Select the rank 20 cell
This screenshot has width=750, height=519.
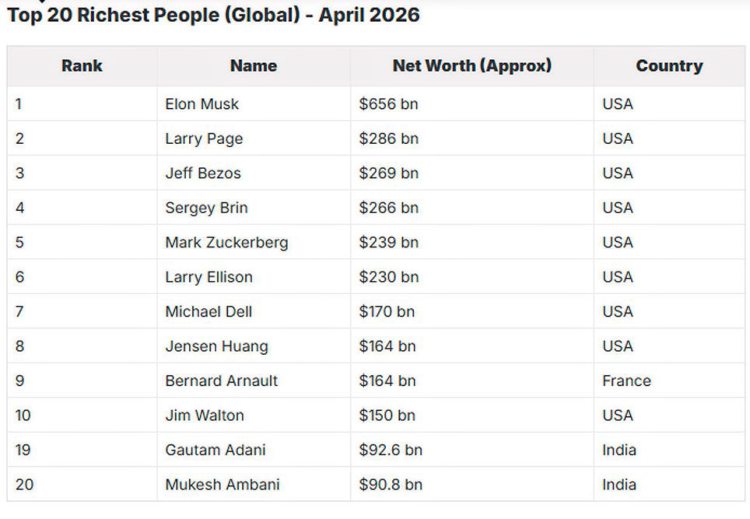pos(24,485)
